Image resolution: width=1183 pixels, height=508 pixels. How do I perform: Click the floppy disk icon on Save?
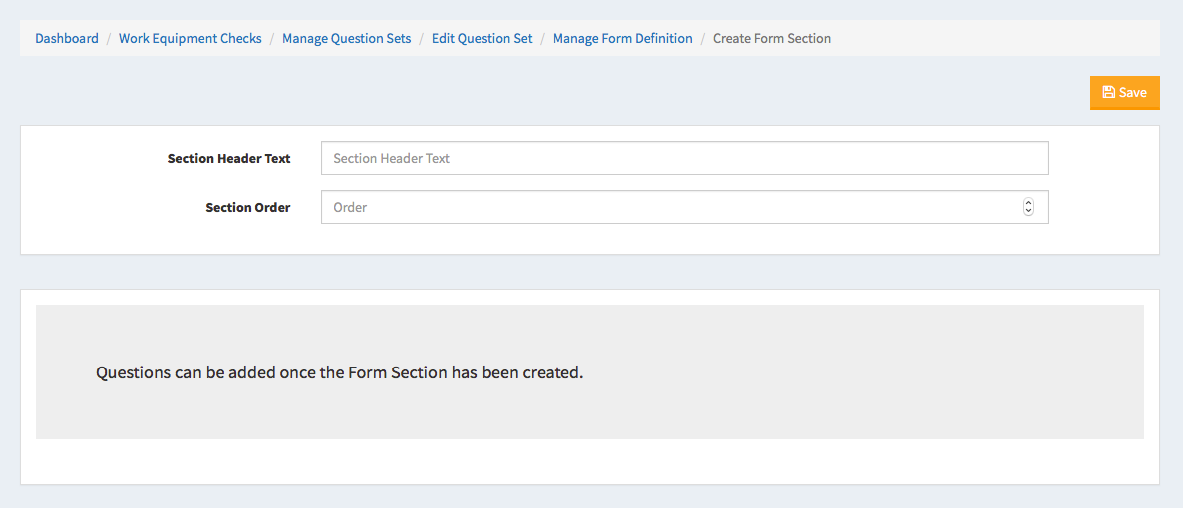tap(1108, 93)
